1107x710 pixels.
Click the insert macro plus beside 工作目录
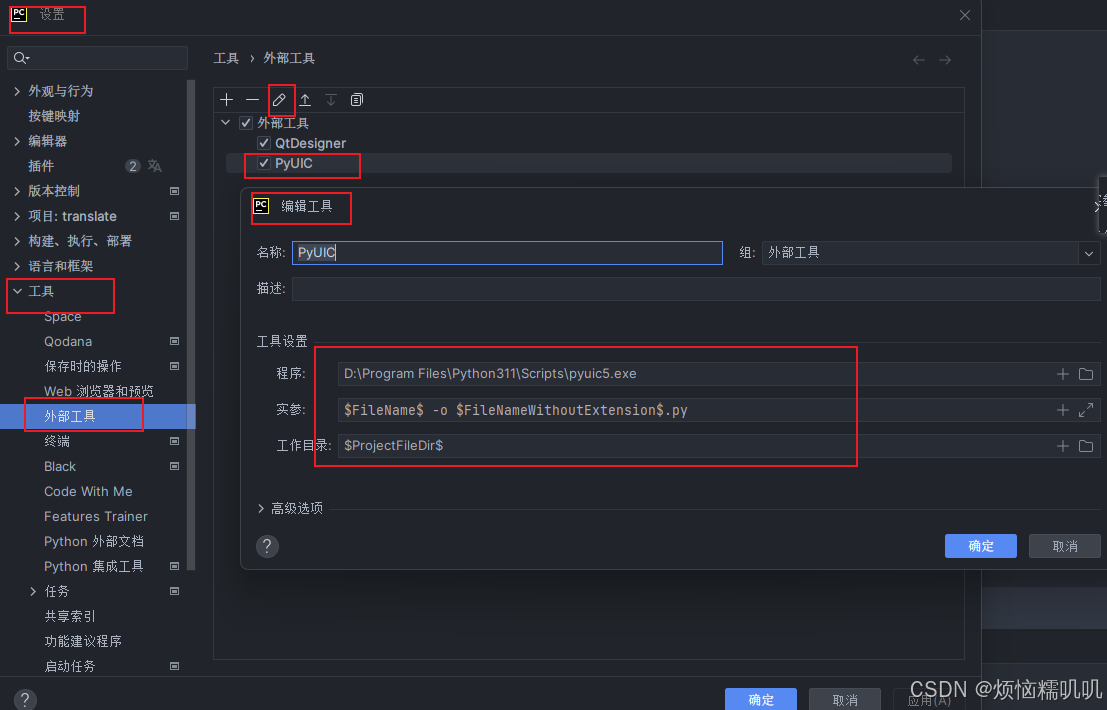[x=1062, y=445]
